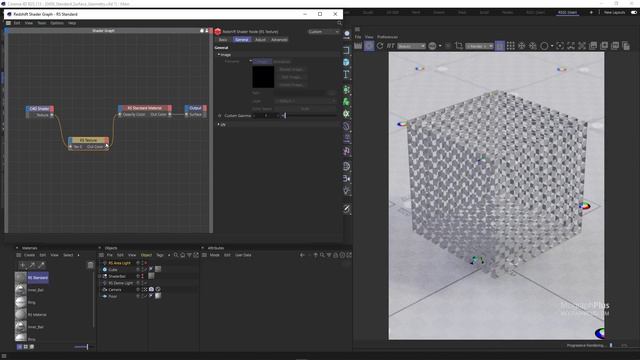Click the last copy icon in render toolbar
The height and width of the screenshot is (360, 640).
(626, 46)
